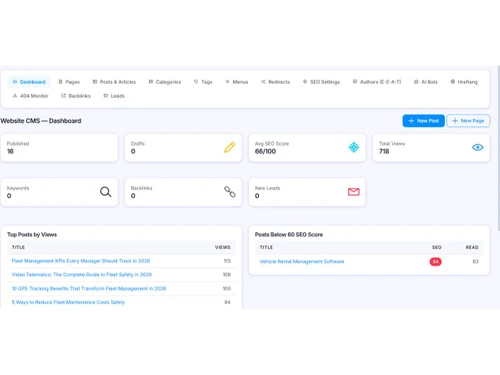Screen dimensions: 500x375
Task: Select the Hreflang tab
Action: [464, 82]
